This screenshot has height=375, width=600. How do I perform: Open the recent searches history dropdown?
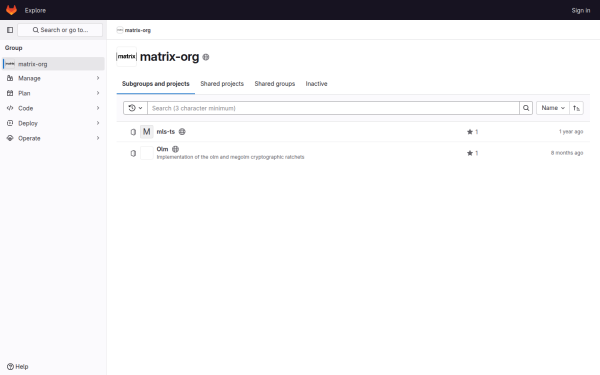click(135, 108)
